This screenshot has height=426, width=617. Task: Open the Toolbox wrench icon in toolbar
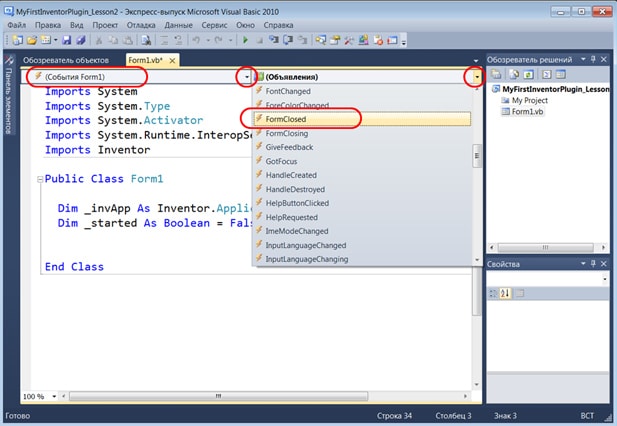[x=349, y=40]
